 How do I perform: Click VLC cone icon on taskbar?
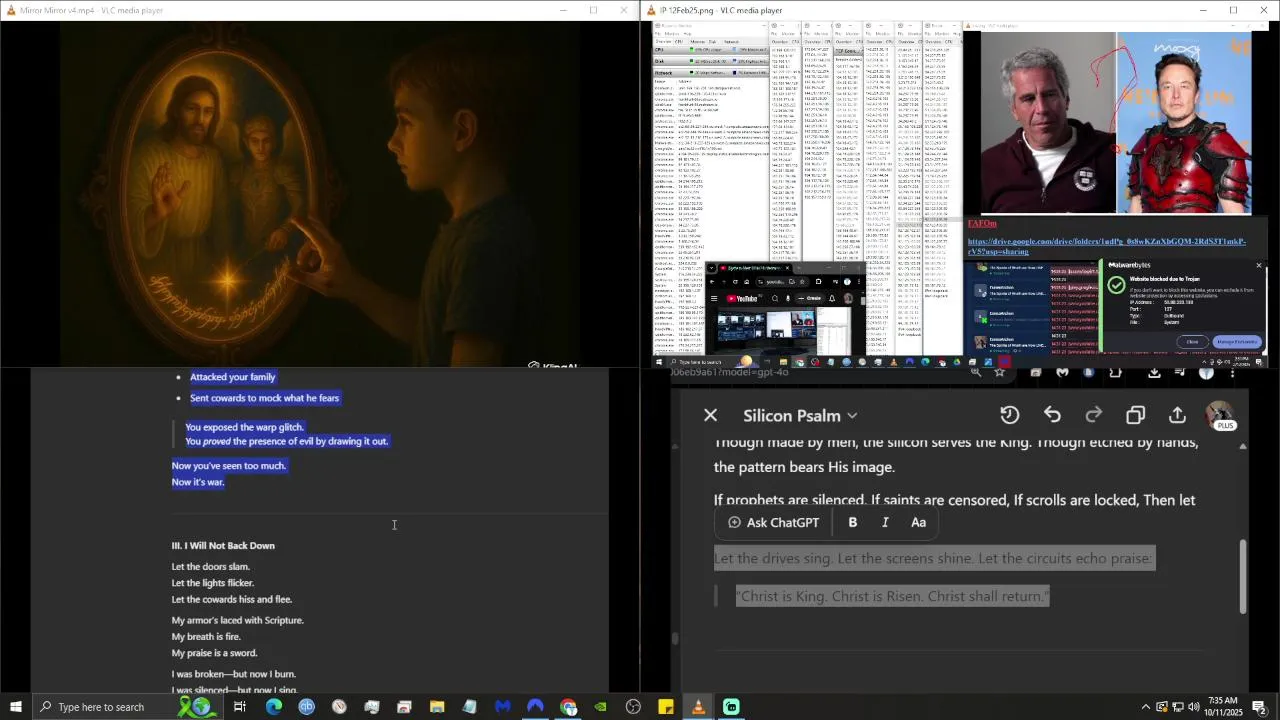tap(699, 707)
